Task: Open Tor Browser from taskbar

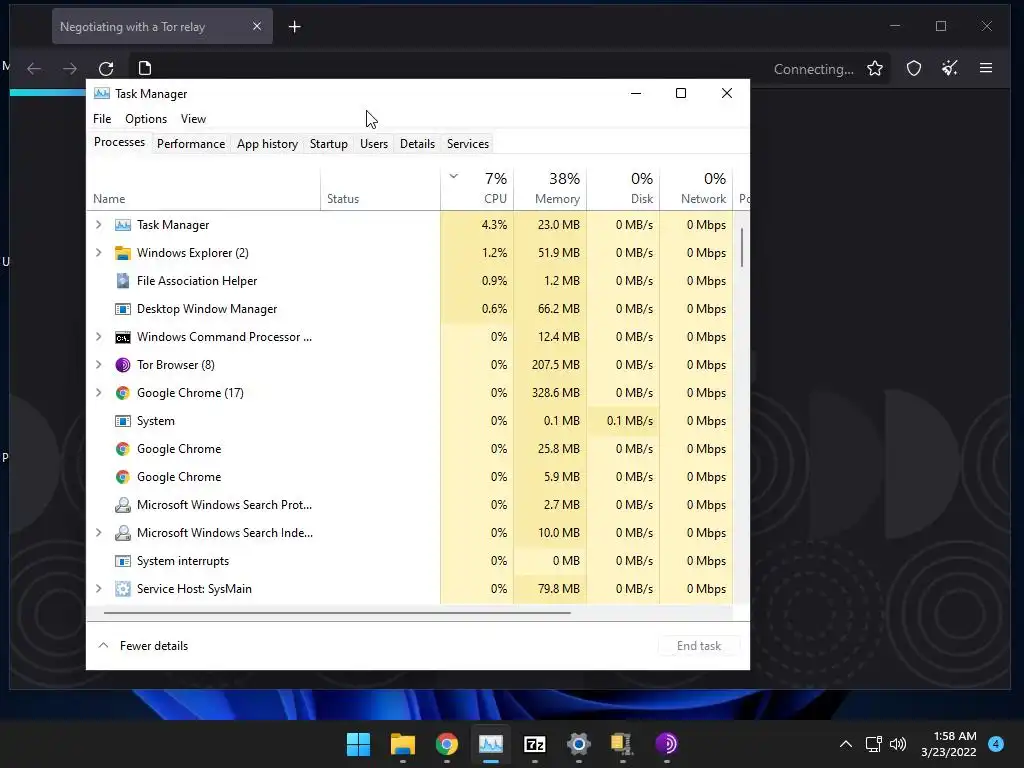Action: click(x=667, y=744)
